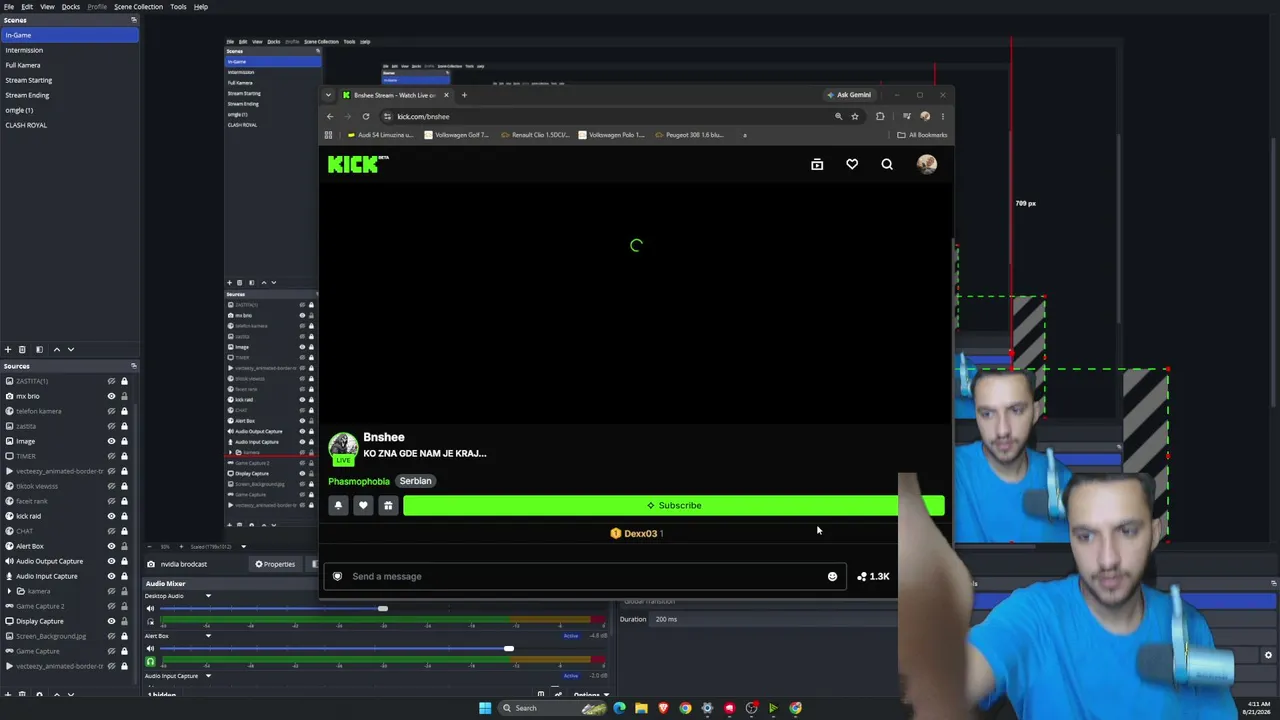The image size is (1280, 720).
Task: Open the Scene Collection menu
Action: coord(138,7)
